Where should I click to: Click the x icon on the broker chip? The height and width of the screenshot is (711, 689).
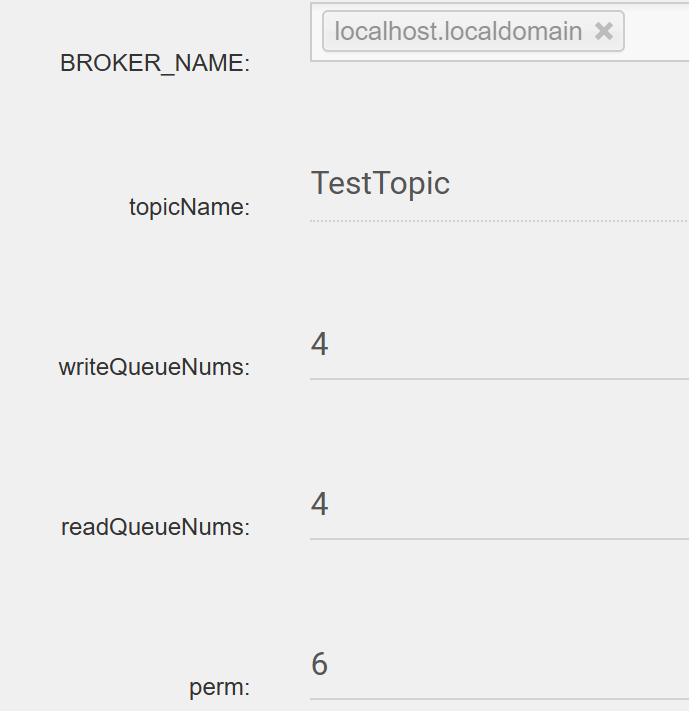[x=604, y=32]
